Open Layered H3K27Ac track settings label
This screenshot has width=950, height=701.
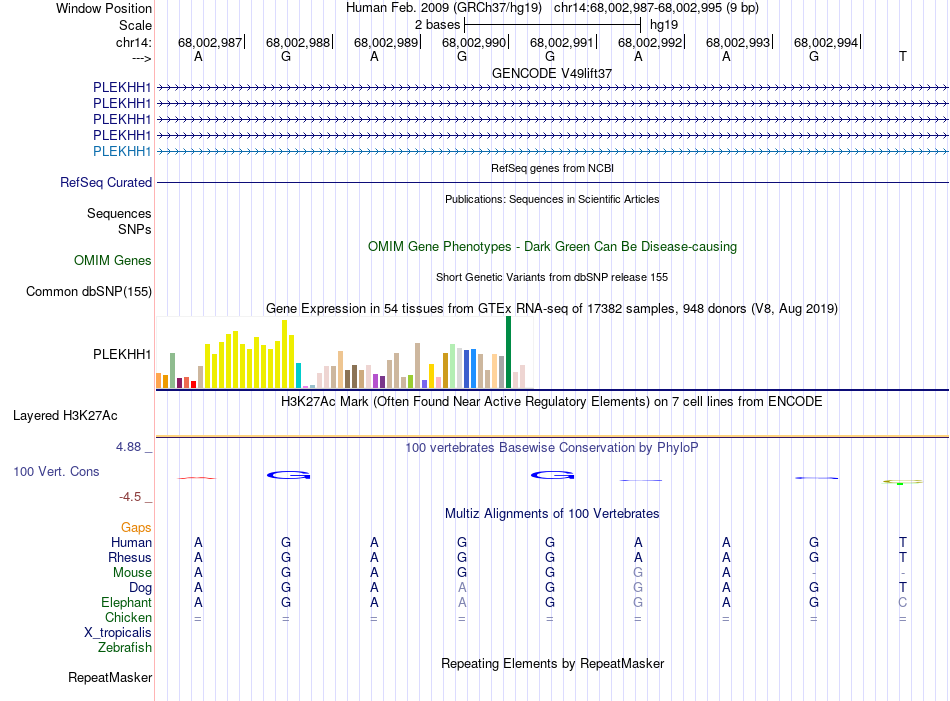[65, 415]
